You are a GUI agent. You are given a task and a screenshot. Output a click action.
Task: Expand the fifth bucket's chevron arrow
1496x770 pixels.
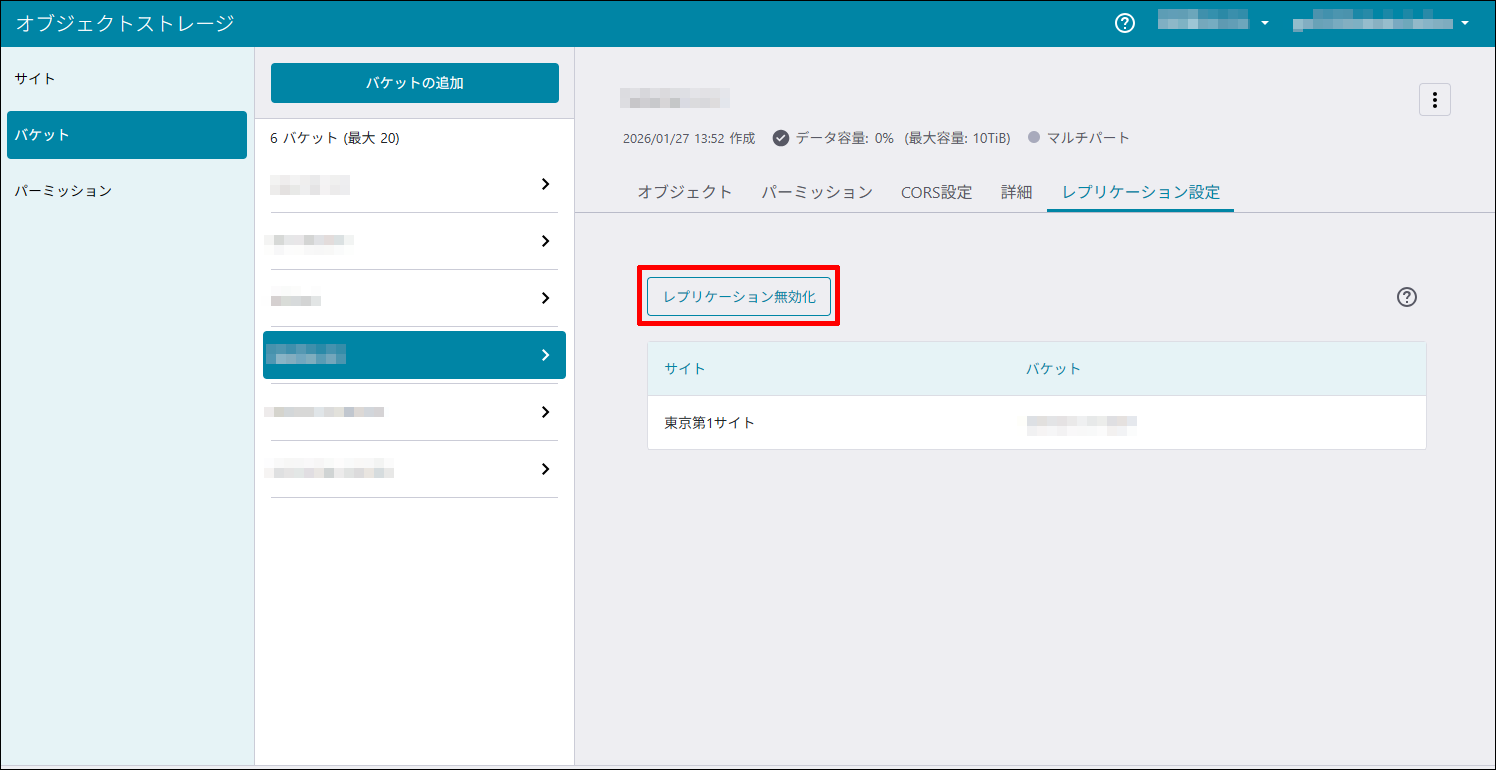coord(545,412)
